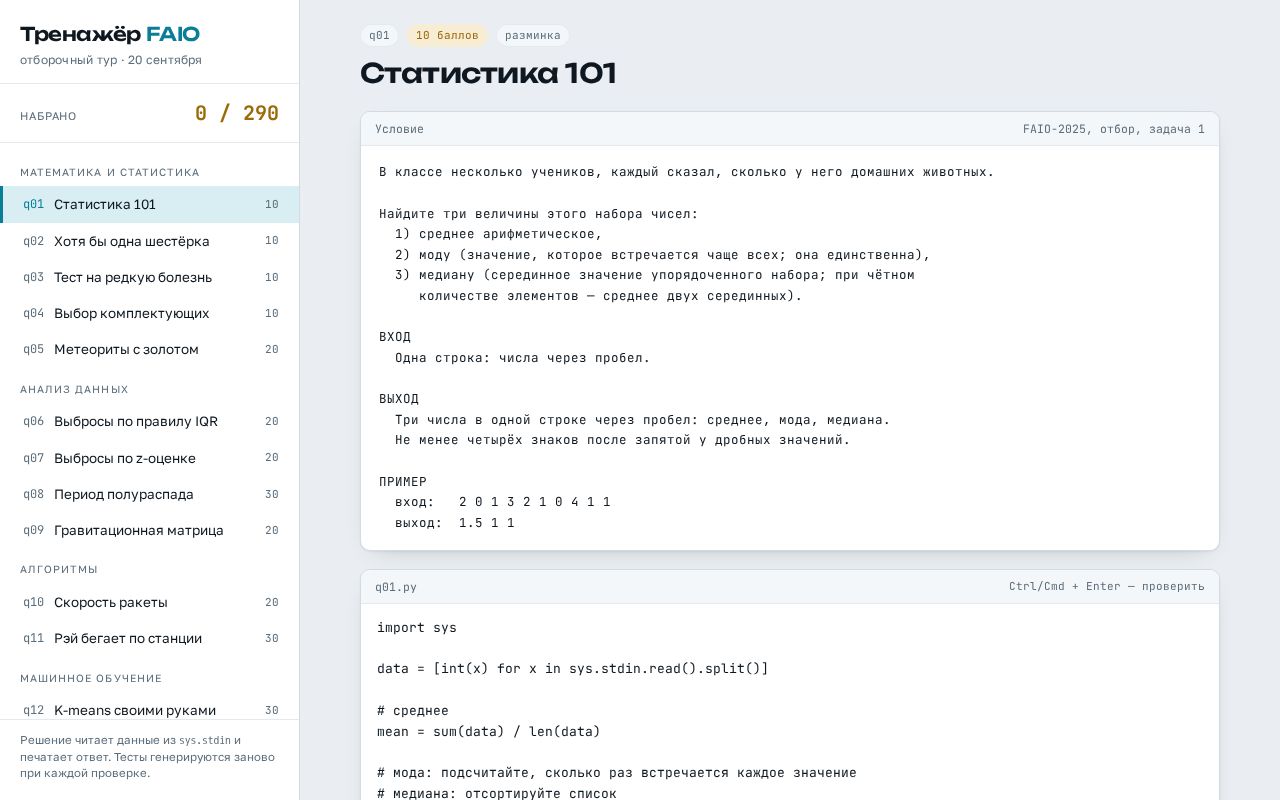Select task q10 Скорость ракеты
The height and width of the screenshot is (800, 1280).
click(x=150, y=602)
